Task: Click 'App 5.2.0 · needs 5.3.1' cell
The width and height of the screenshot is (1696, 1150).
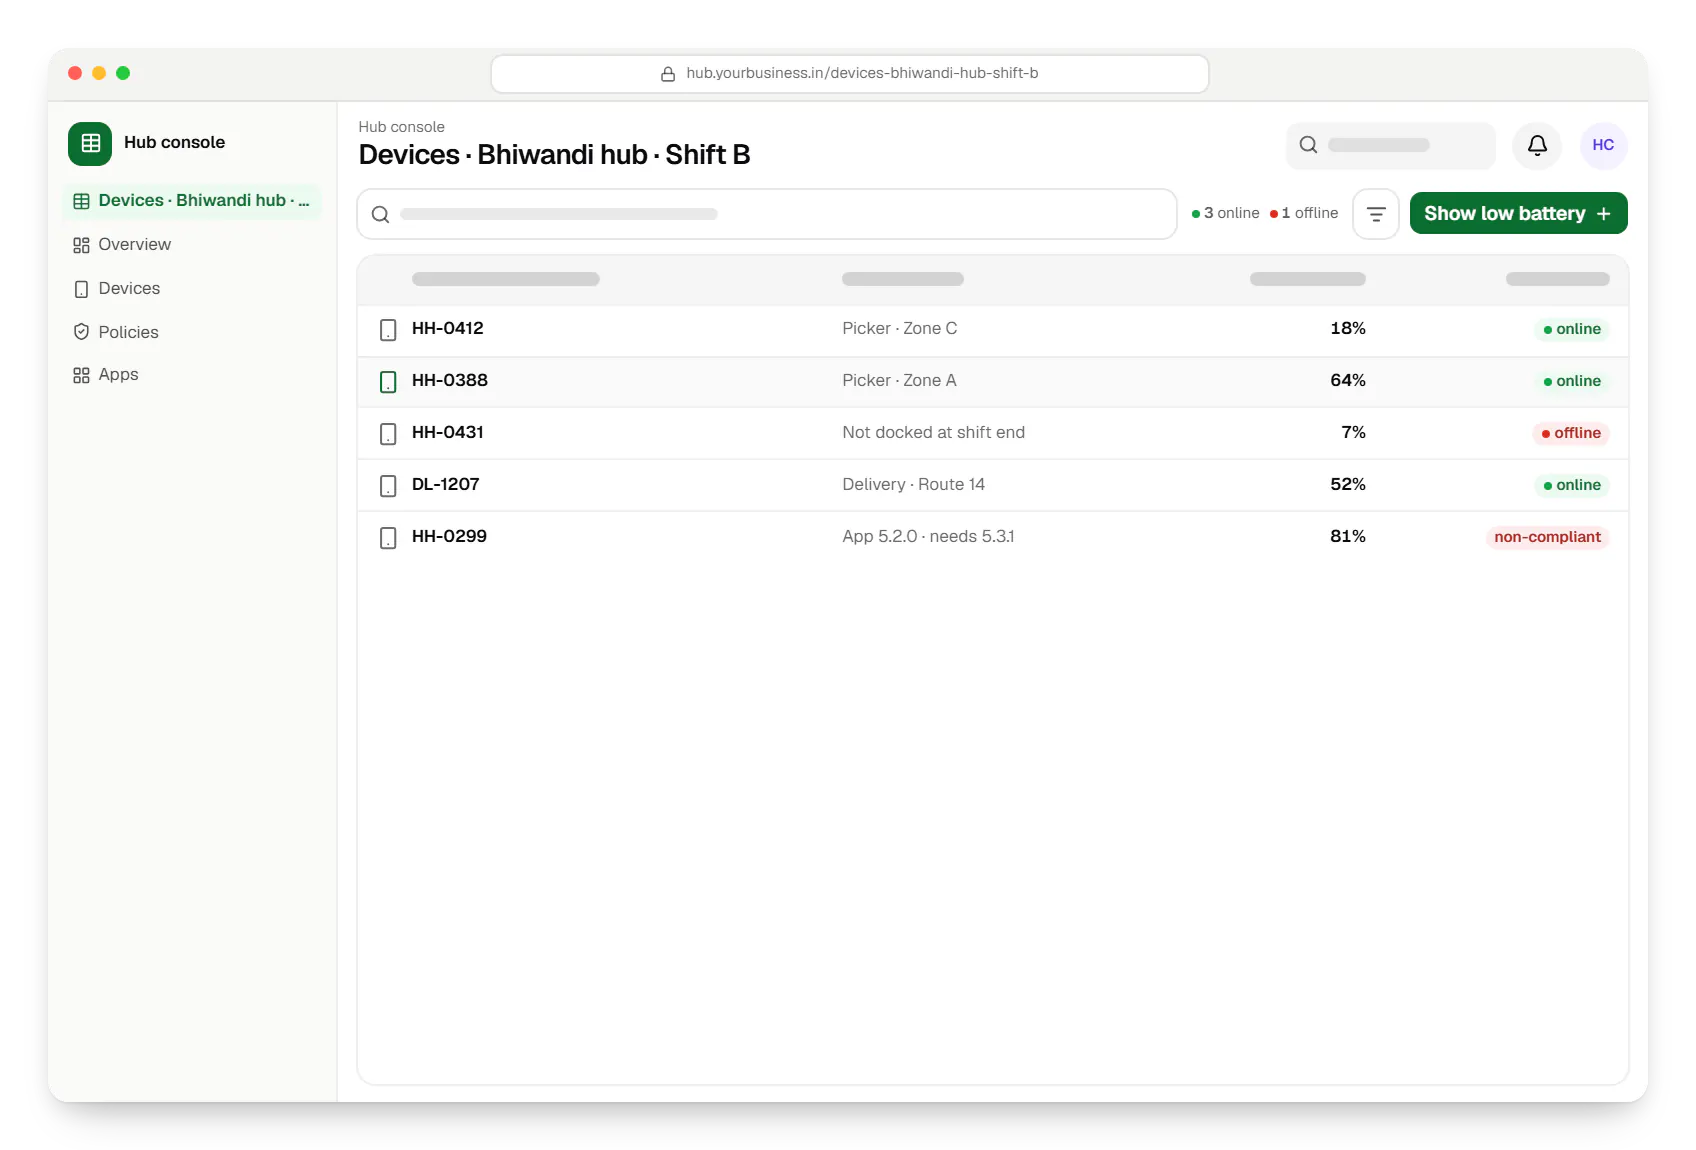Action: [x=928, y=536]
